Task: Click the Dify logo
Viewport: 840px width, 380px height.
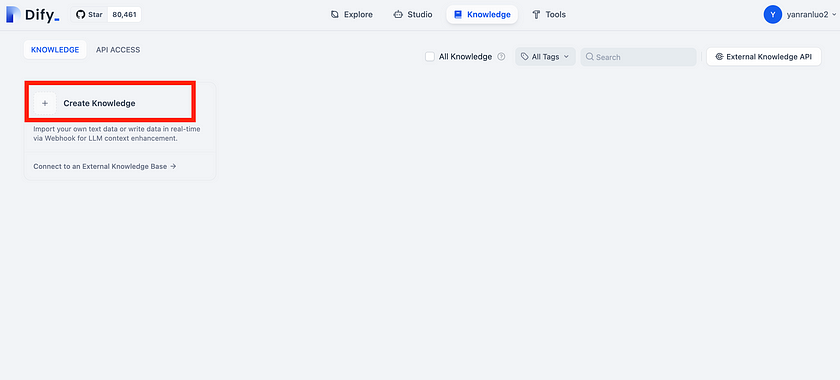Action: click(x=33, y=15)
